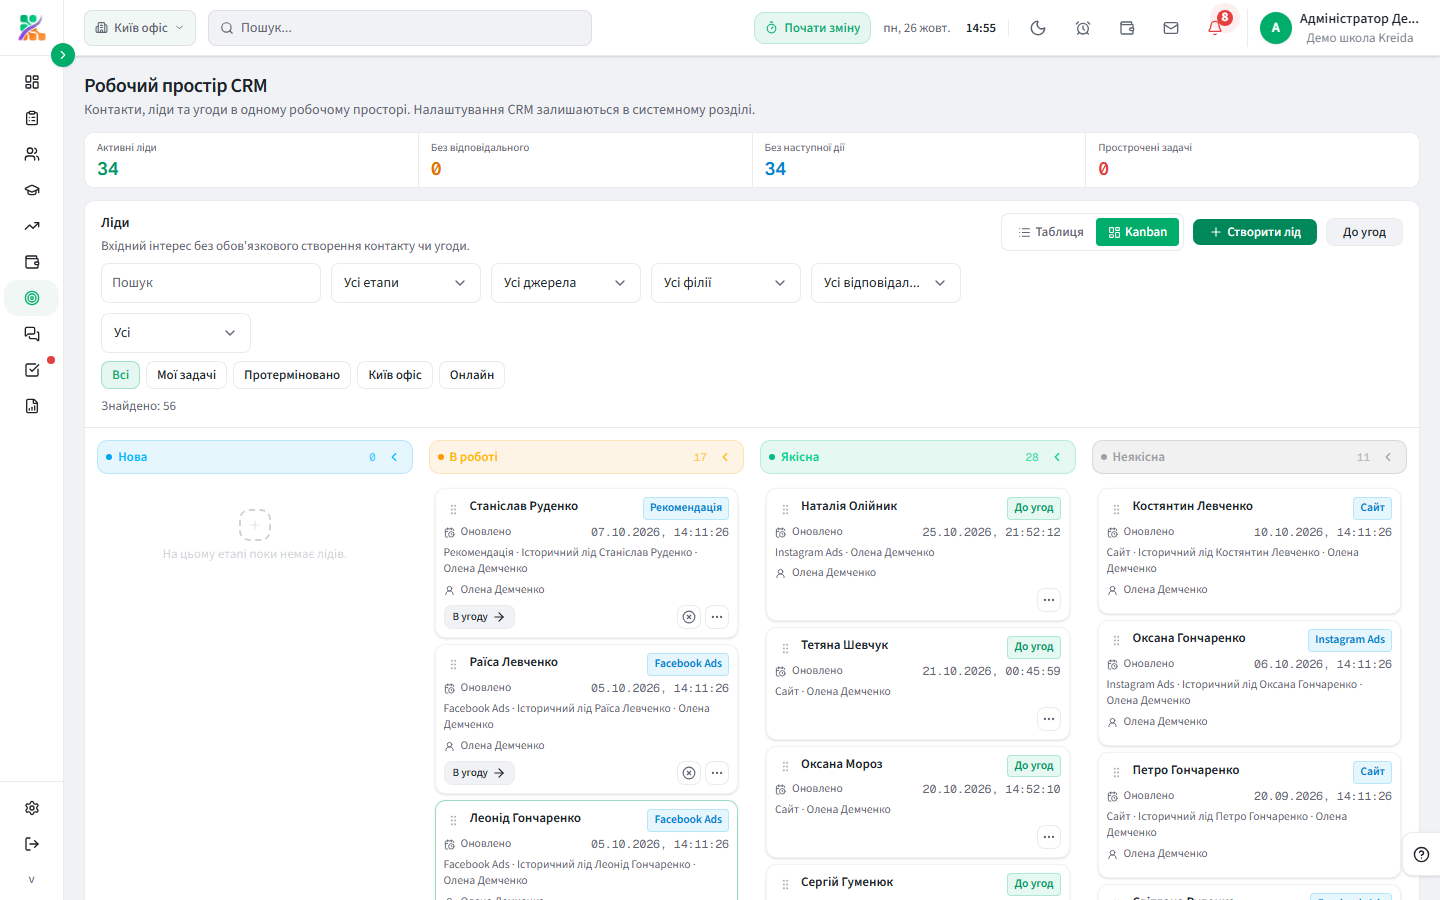Open the alarm clock reminders icon
This screenshot has width=1440, height=900.
click(1083, 28)
